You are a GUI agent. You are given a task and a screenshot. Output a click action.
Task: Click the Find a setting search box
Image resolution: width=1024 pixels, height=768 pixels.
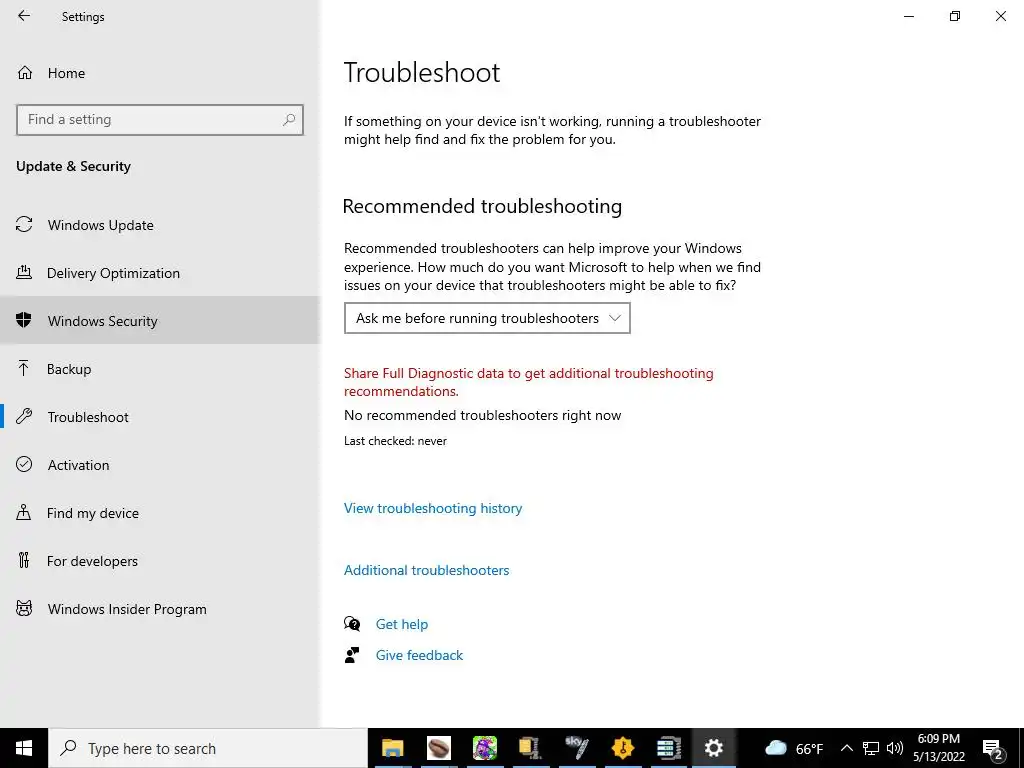coord(160,120)
